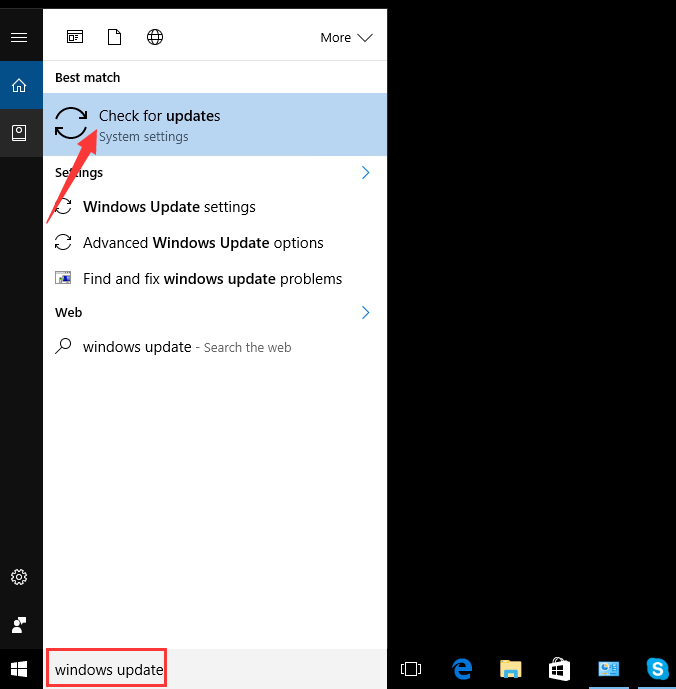Select Advanced Windows Update options
Image resolution: width=676 pixels, height=689 pixels.
203,243
